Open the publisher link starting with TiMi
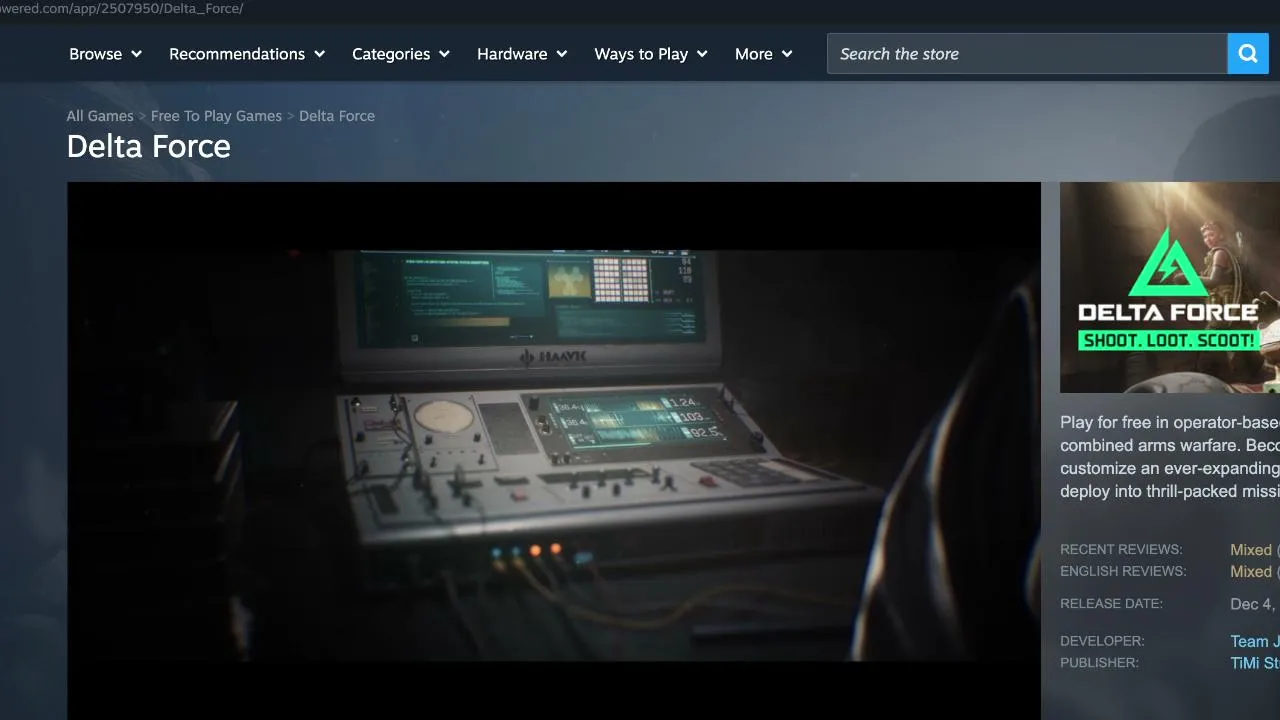This screenshot has width=1280, height=720. [1255, 664]
